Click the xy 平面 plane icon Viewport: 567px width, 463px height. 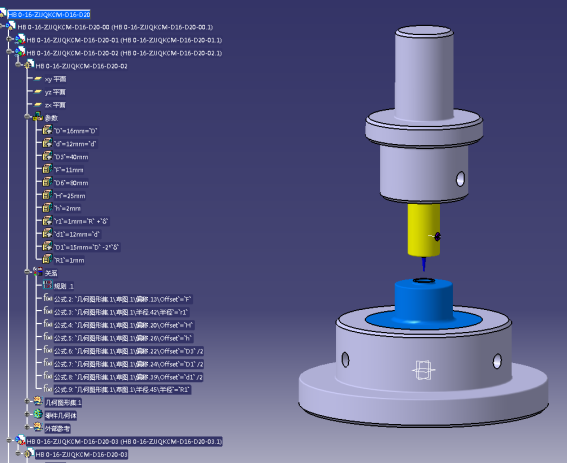click(x=38, y=78)
